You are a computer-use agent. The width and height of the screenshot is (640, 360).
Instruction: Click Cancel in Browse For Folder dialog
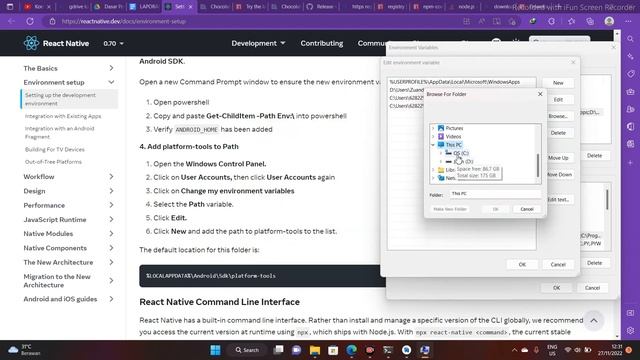527,209
